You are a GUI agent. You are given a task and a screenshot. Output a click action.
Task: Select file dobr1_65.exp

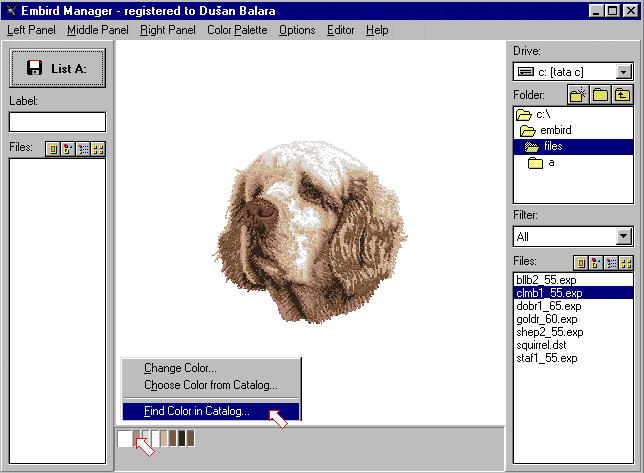pos(573,306)
